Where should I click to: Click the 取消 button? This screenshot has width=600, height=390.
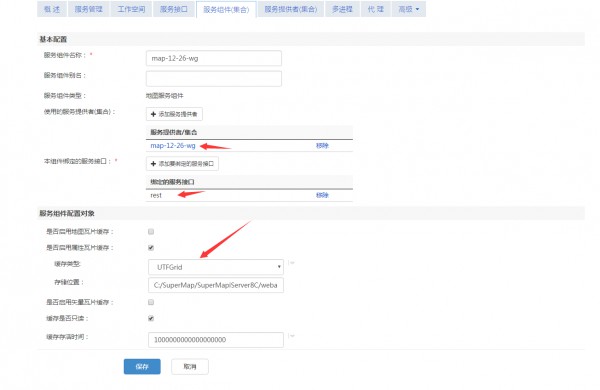[x=190, y=367]
